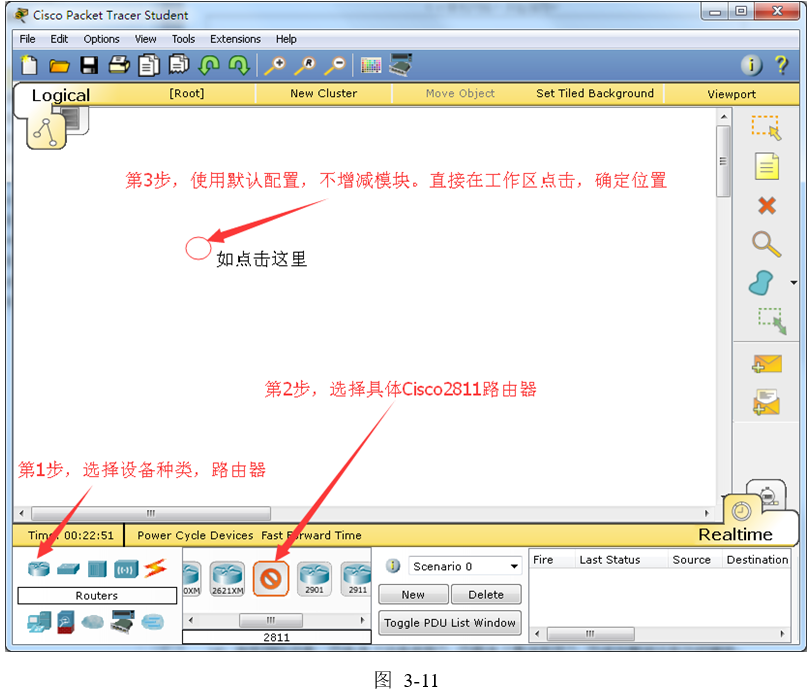Choose the Inspect magnifier tool

click(766, 243)
